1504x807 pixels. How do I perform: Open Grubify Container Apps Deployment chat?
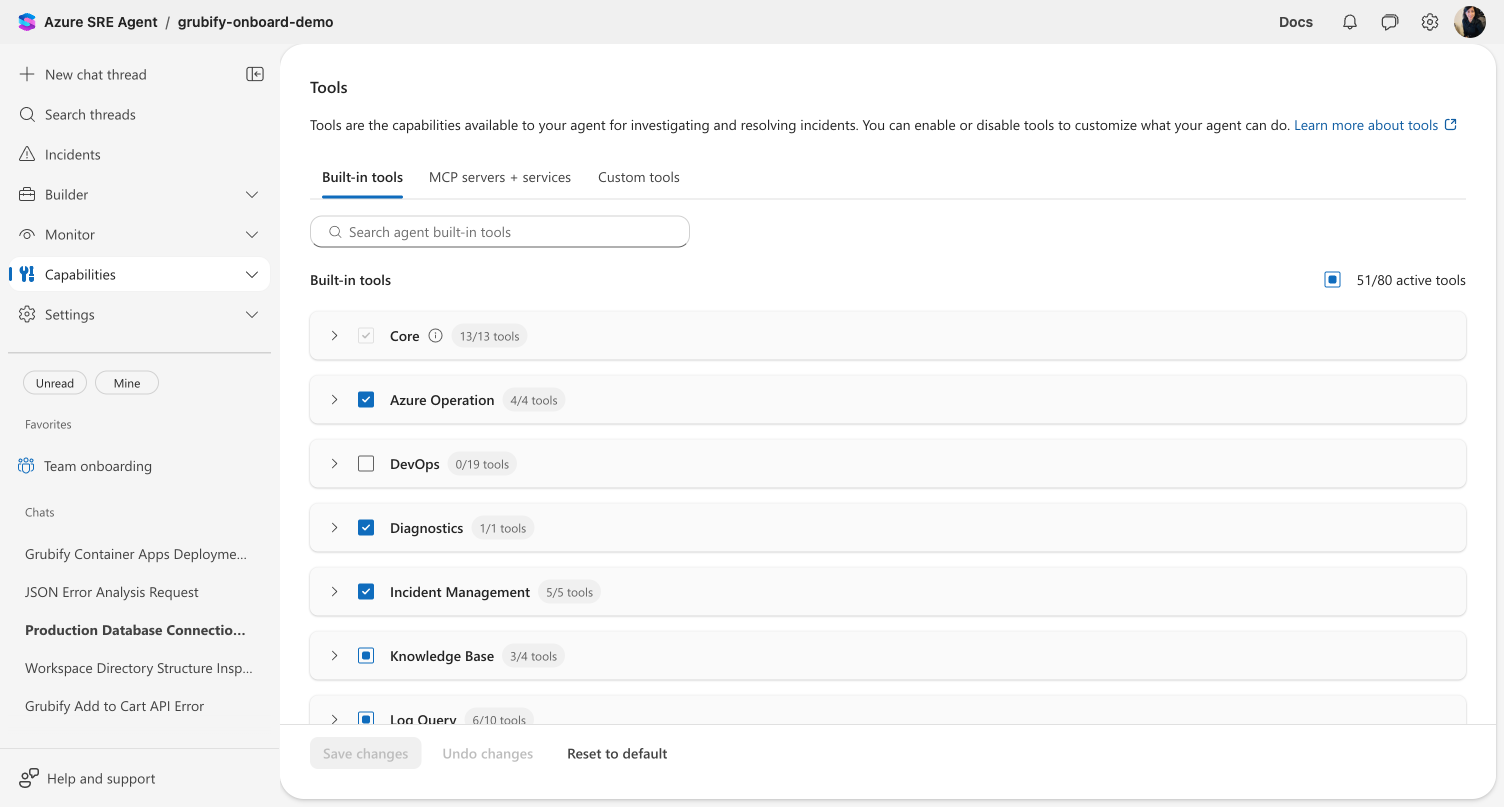136,554
